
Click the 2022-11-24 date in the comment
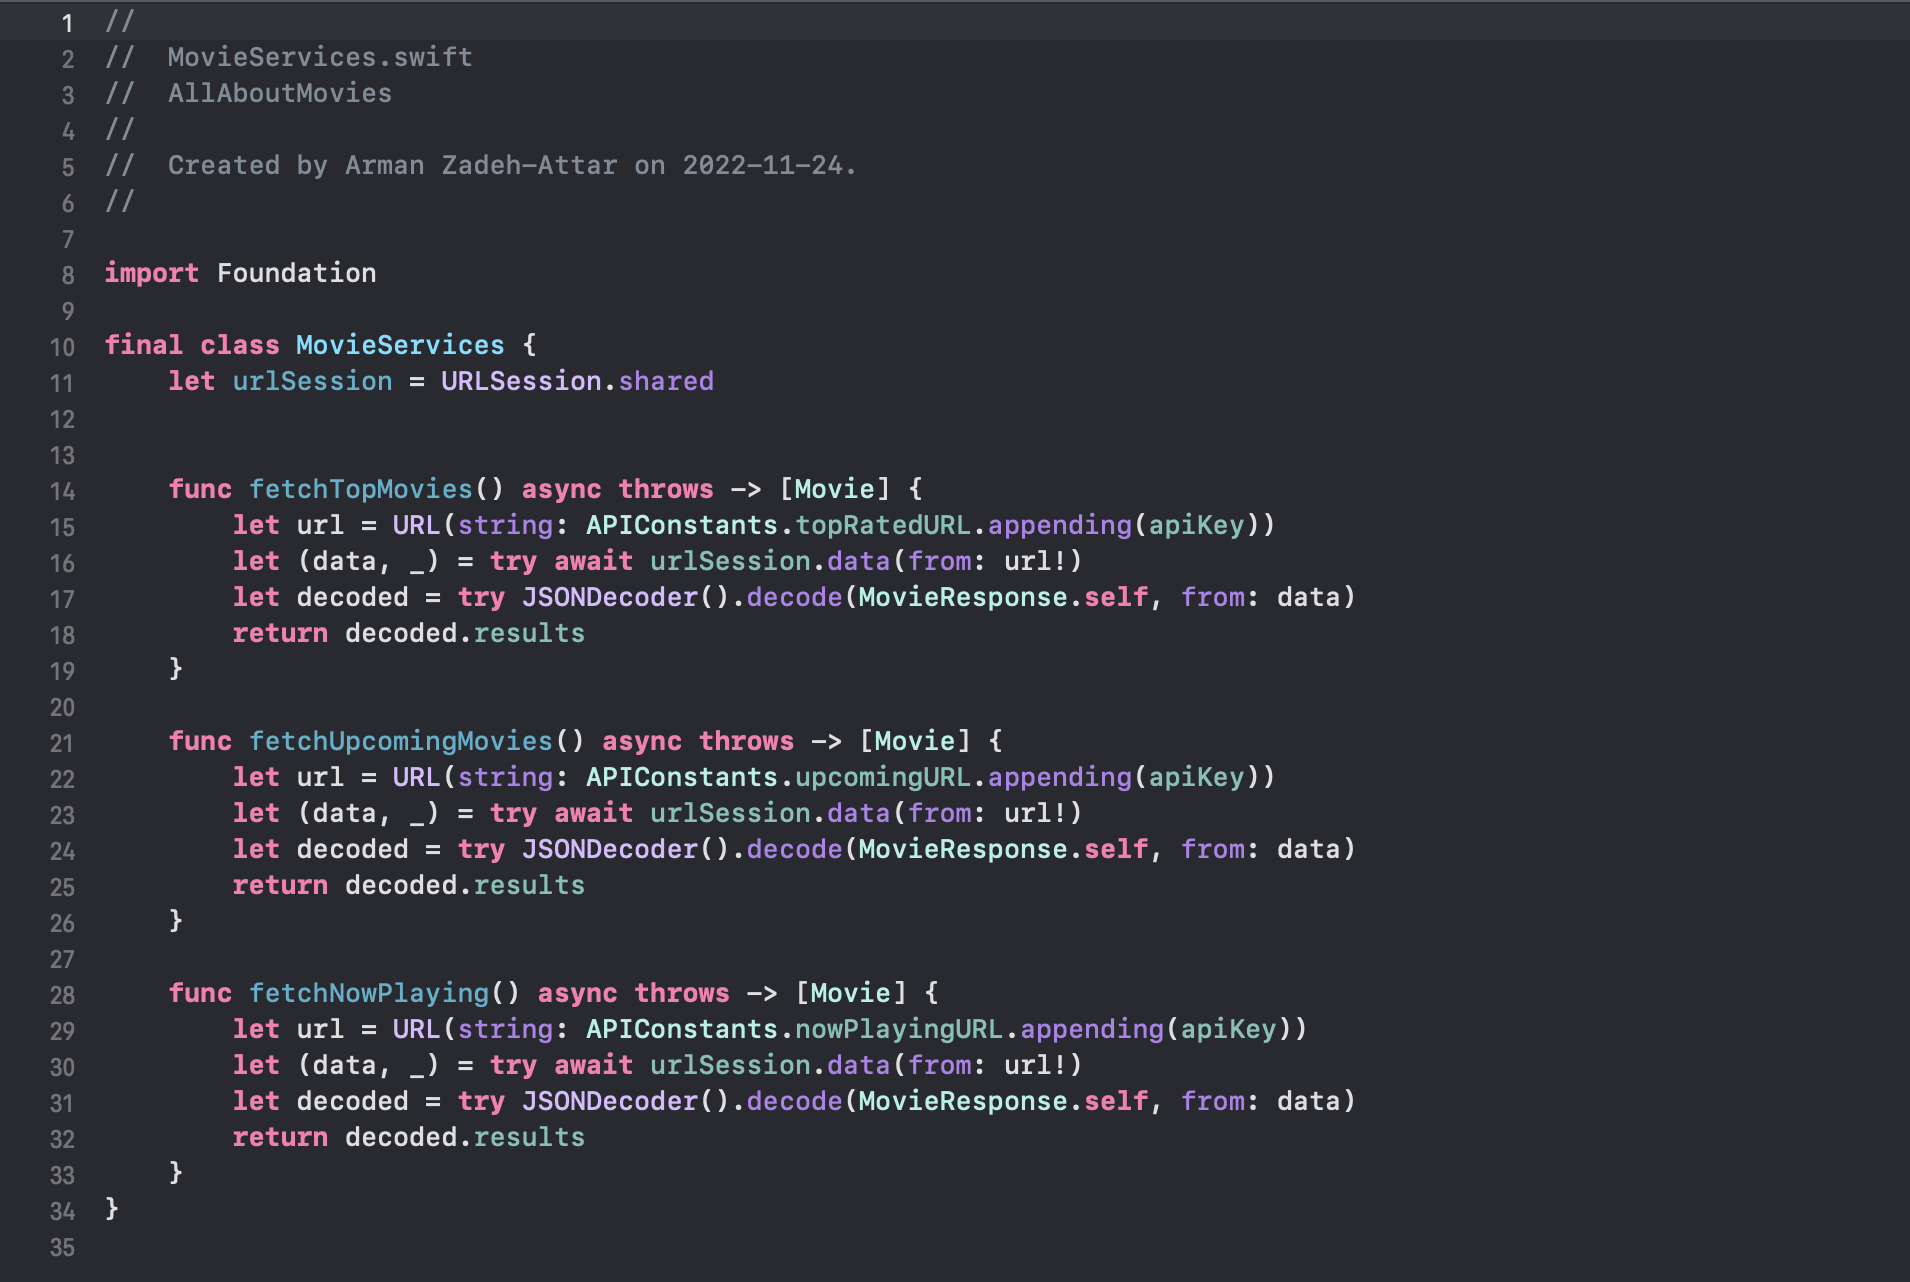coord(763,165)
